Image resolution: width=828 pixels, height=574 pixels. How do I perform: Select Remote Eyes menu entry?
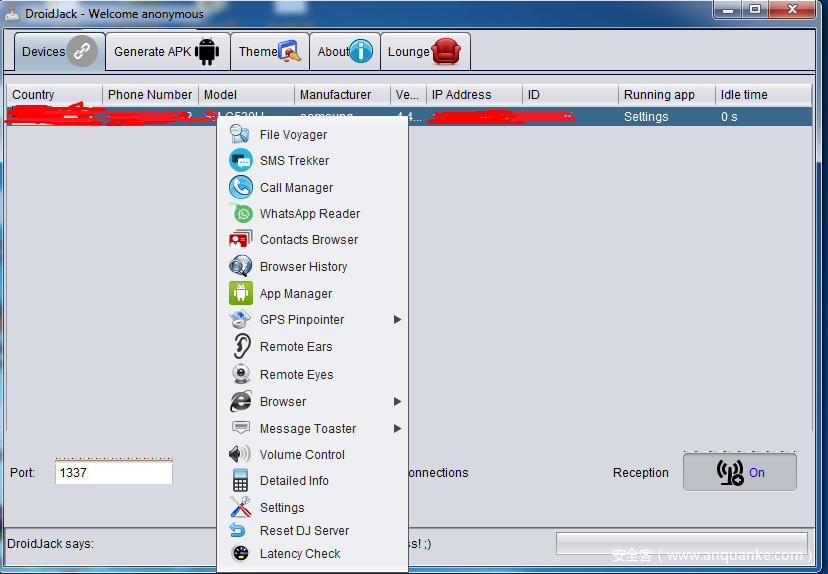click(313, 374)
